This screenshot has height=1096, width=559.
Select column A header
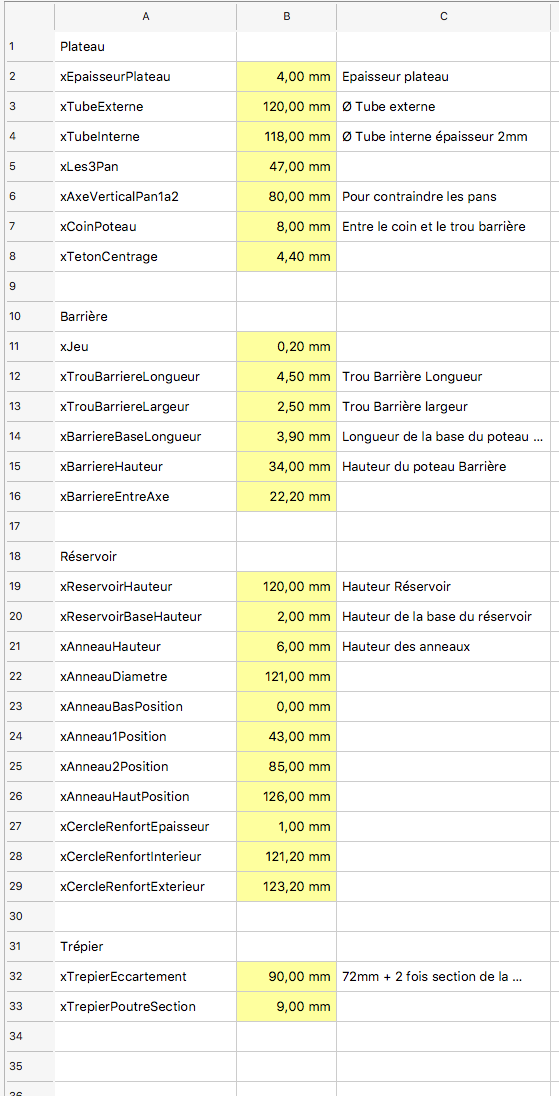coord(145,17)
